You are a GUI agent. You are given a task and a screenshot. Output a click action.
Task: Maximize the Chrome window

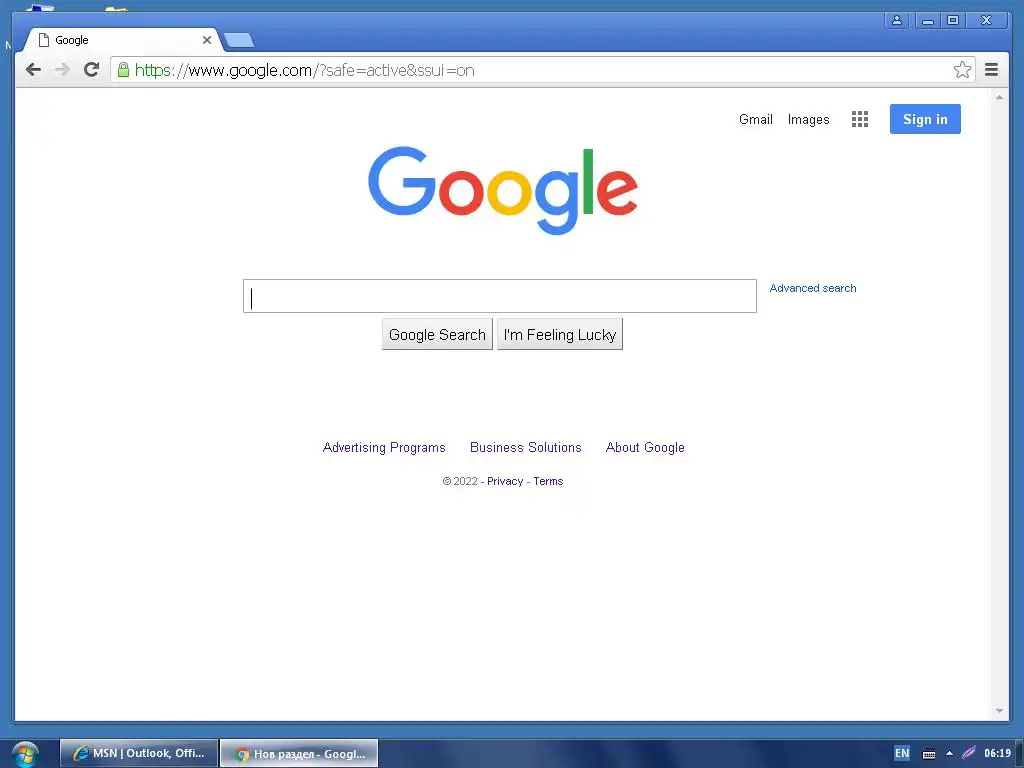click(953, 20)
